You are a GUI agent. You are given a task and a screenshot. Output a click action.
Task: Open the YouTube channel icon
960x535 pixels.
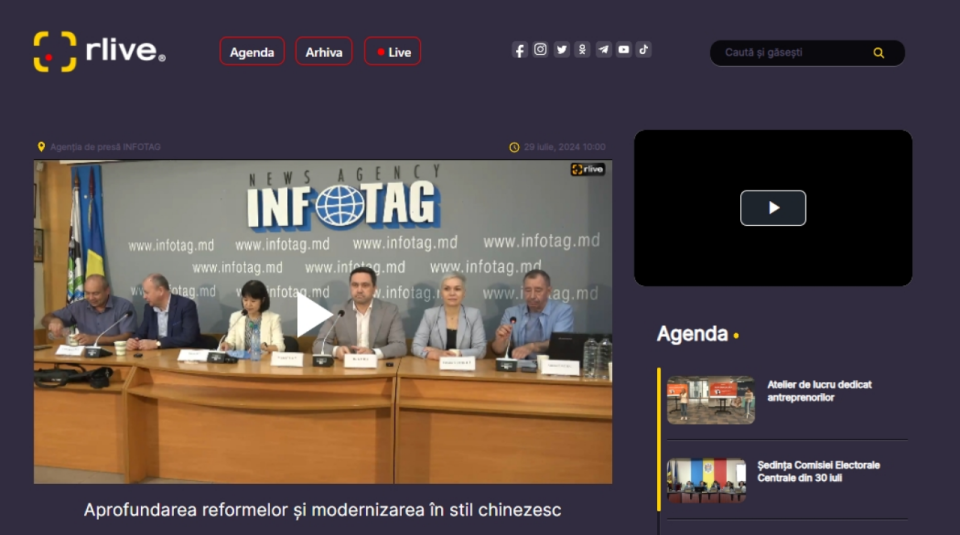point(623,50)
